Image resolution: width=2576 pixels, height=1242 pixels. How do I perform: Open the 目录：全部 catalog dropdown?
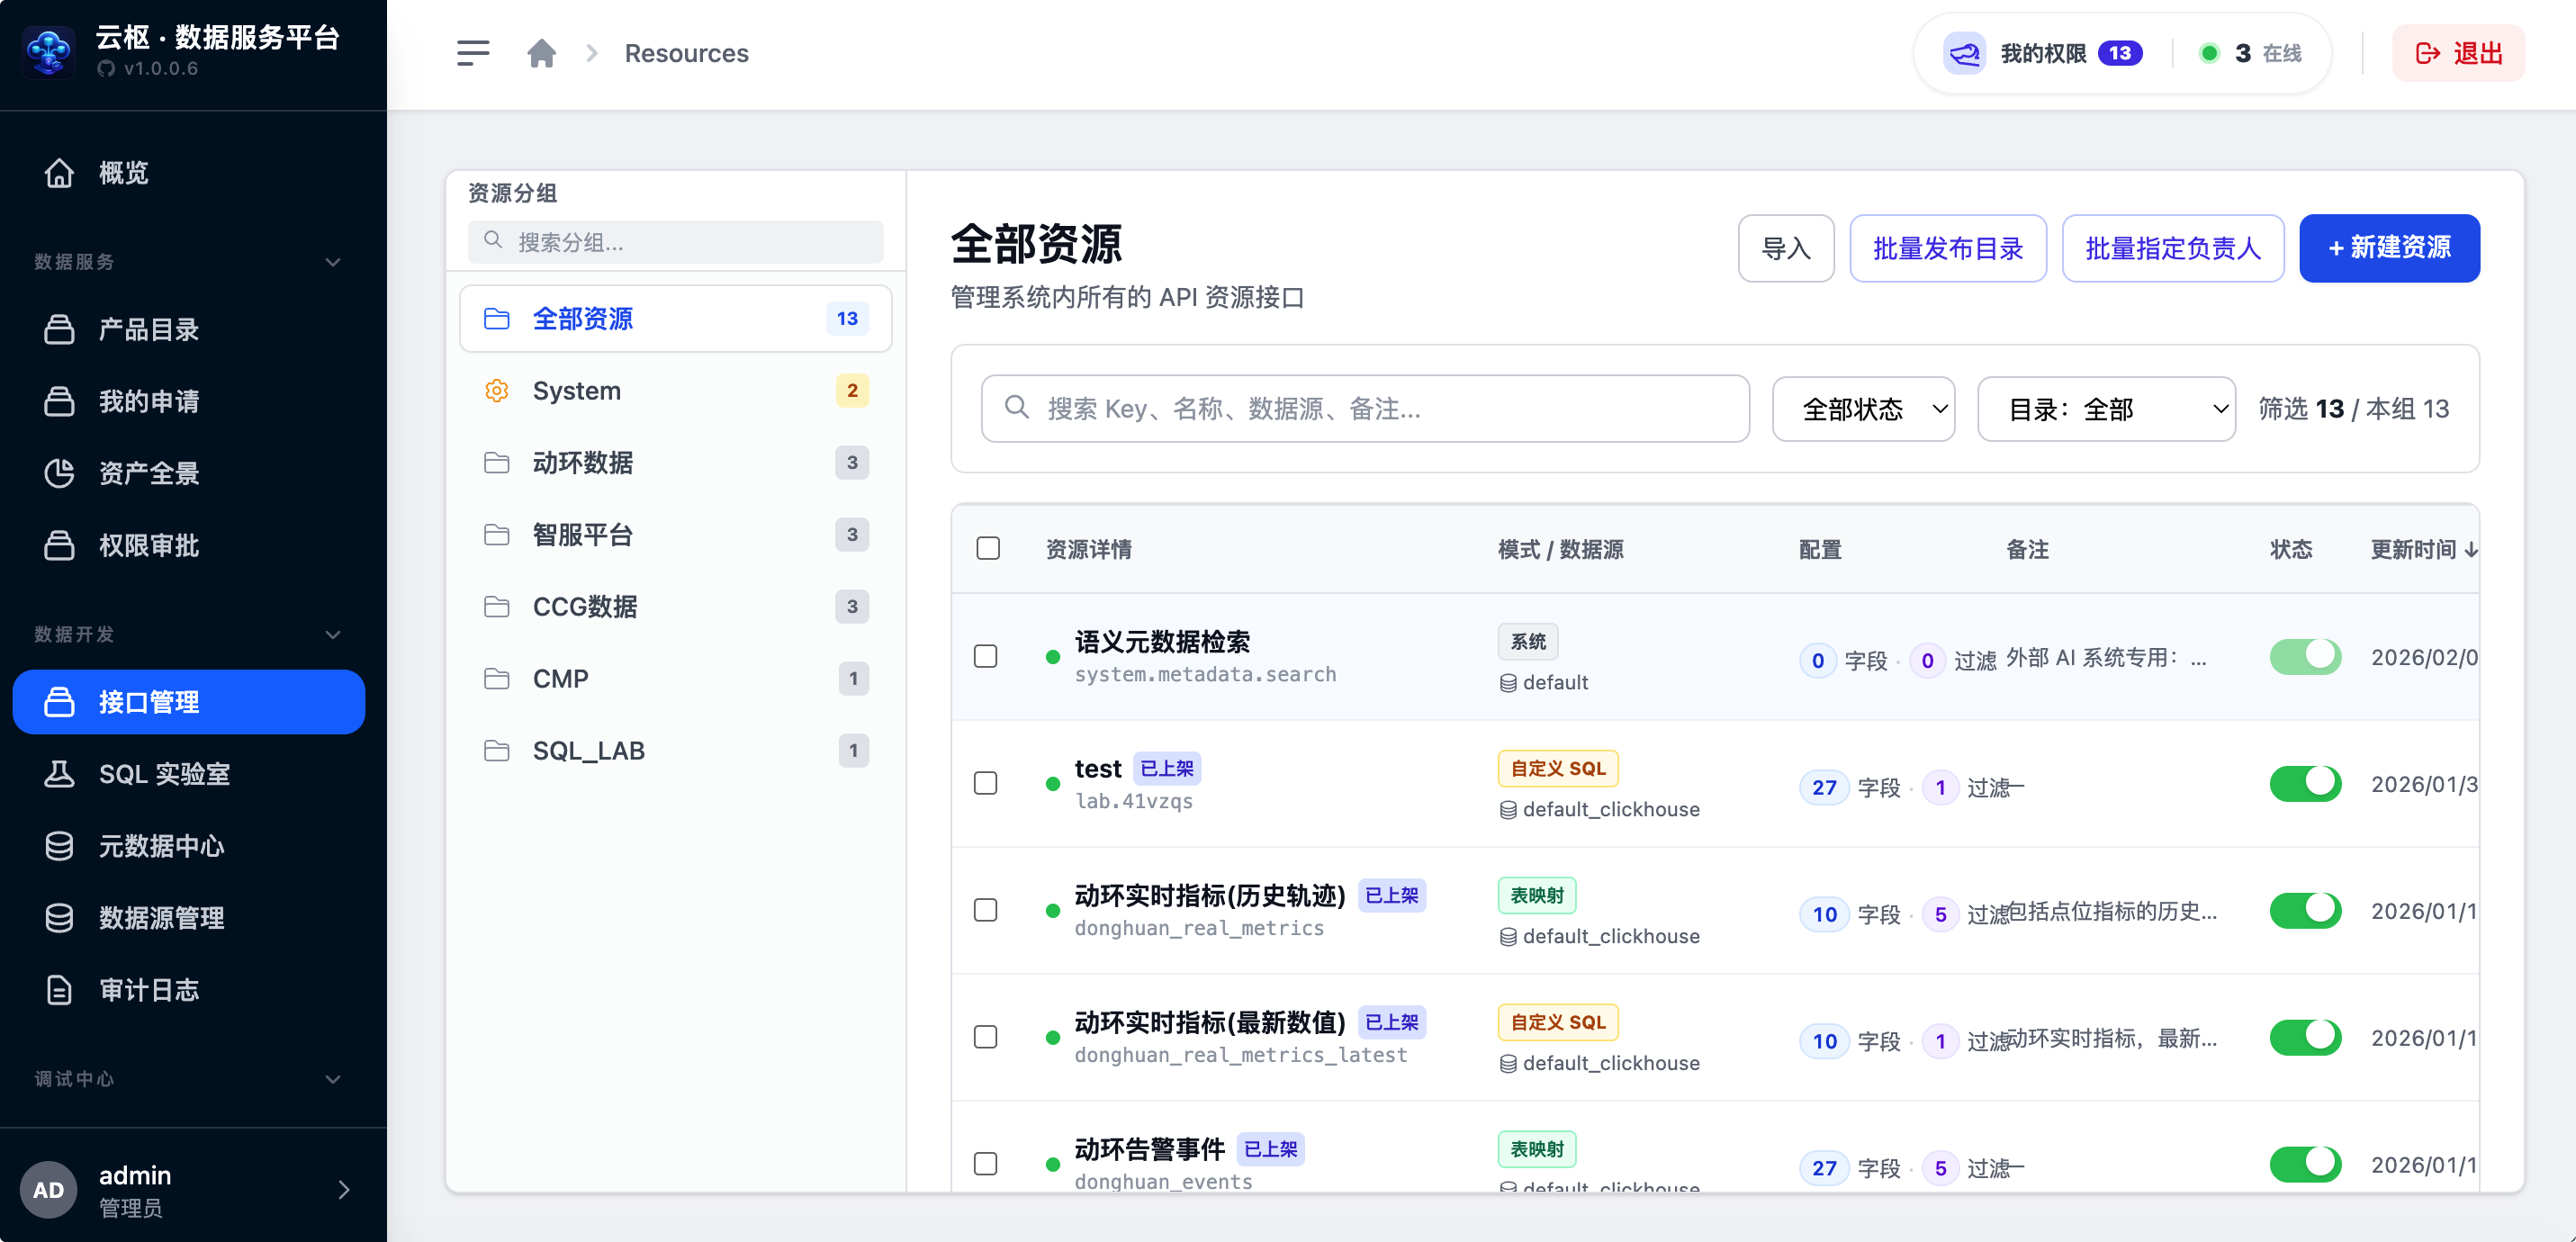(x=2106, y=409)
